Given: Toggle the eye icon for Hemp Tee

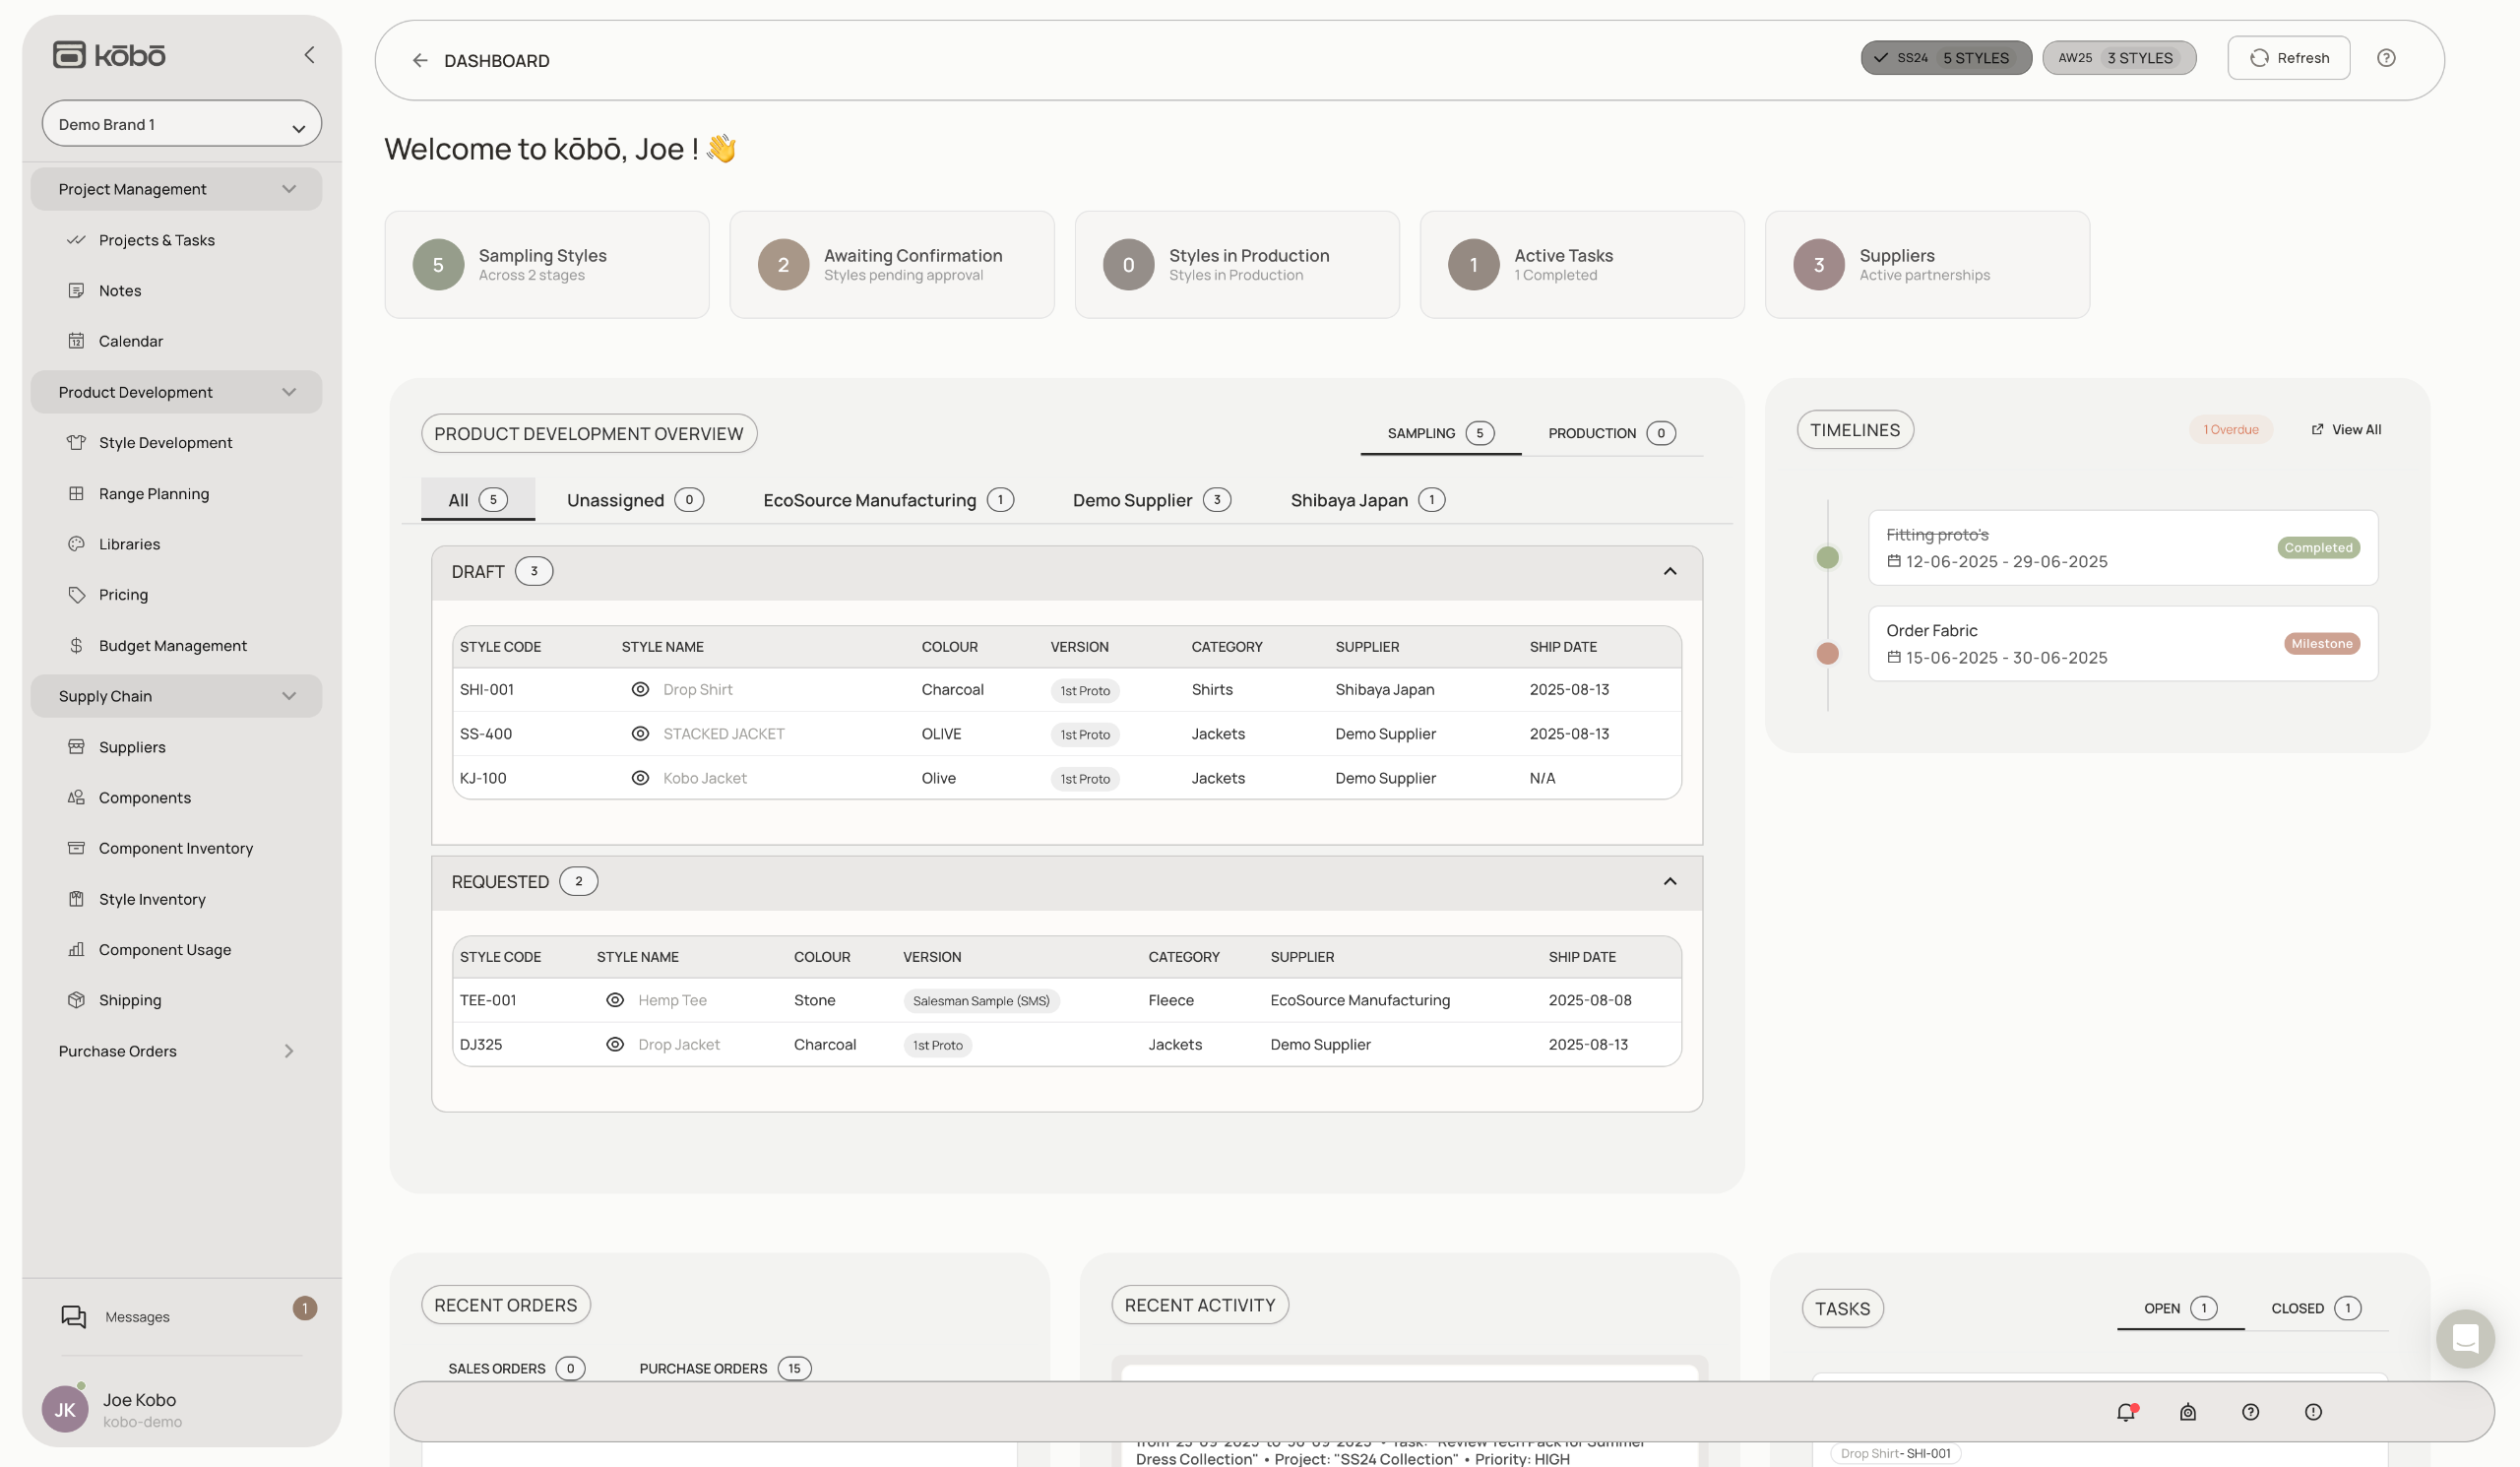Looking at the screenshot, I should 615,999.
